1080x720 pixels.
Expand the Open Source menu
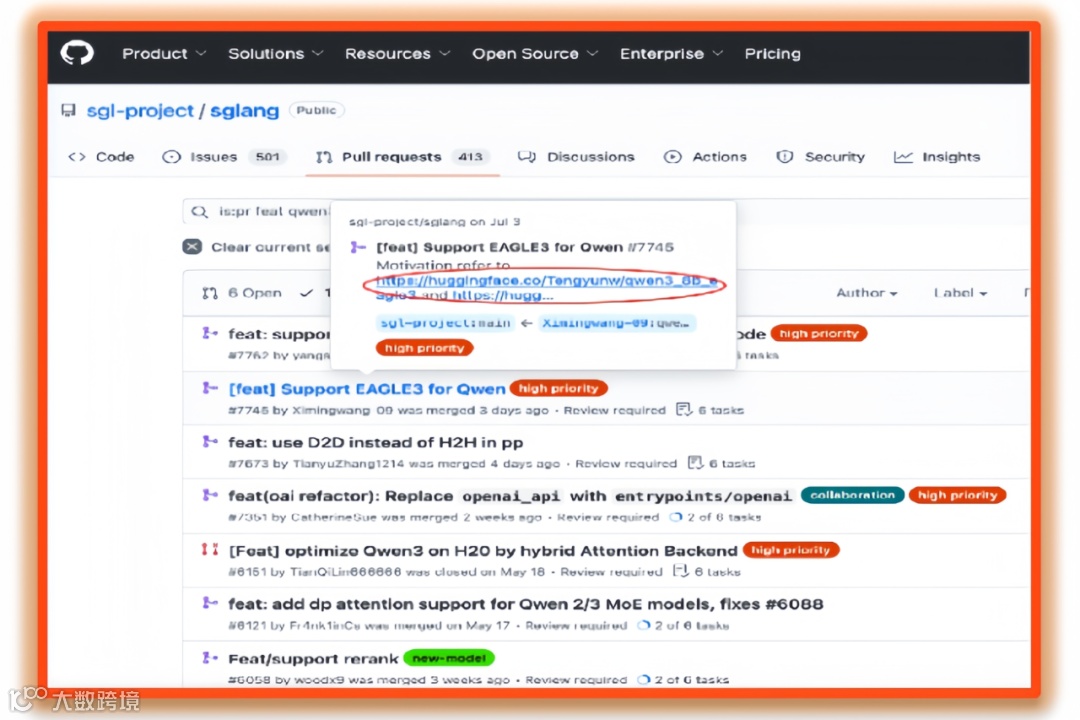534,54
